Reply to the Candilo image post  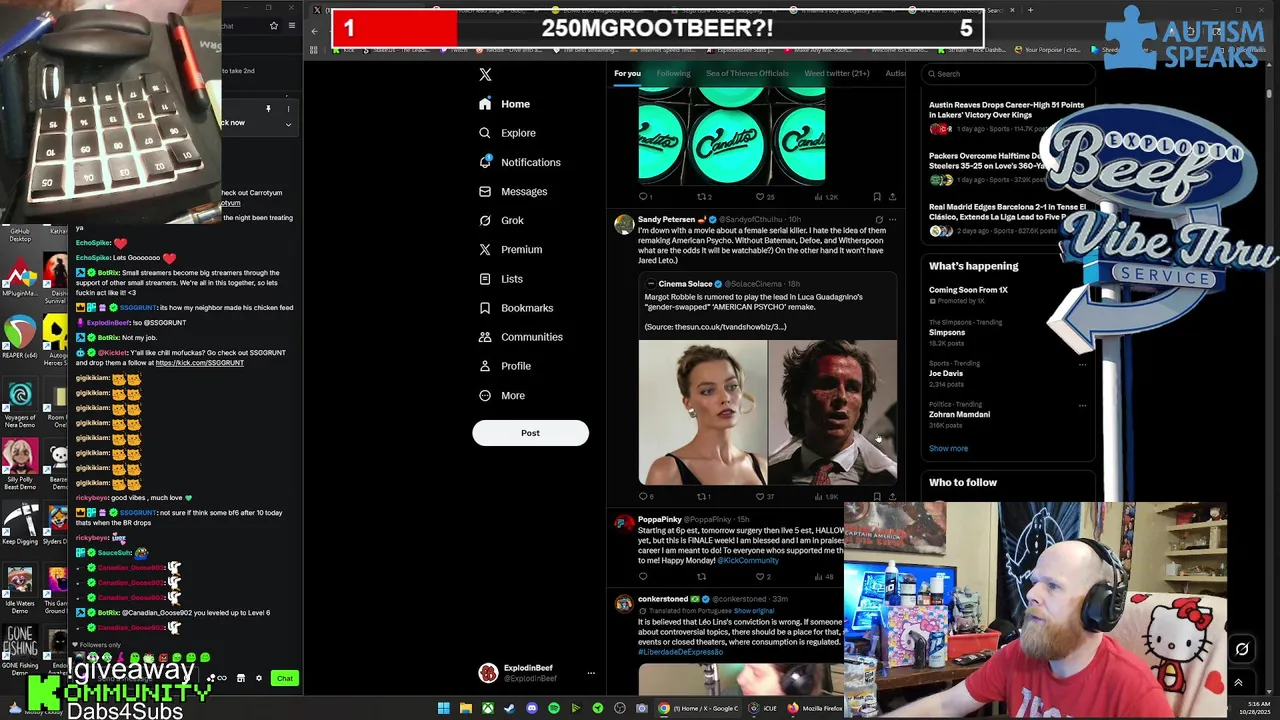(645, 197)
